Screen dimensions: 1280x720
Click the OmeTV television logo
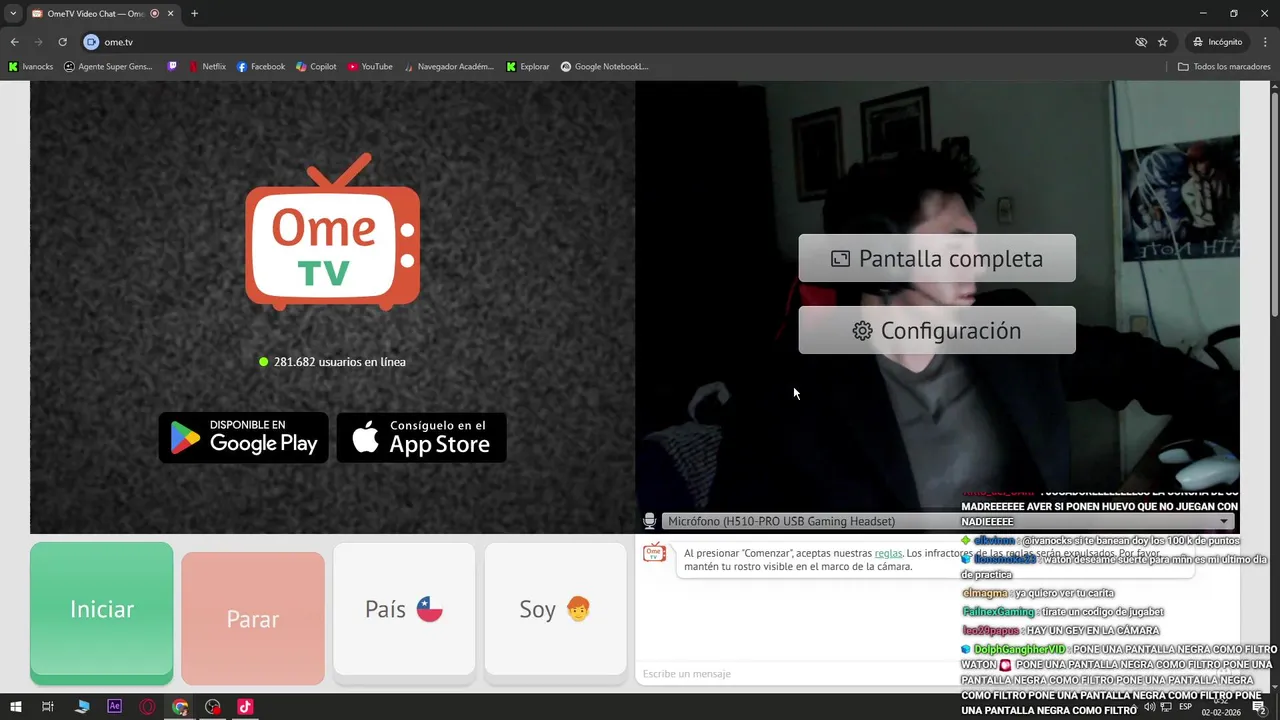pyautogui.click(x=333, y=231)
